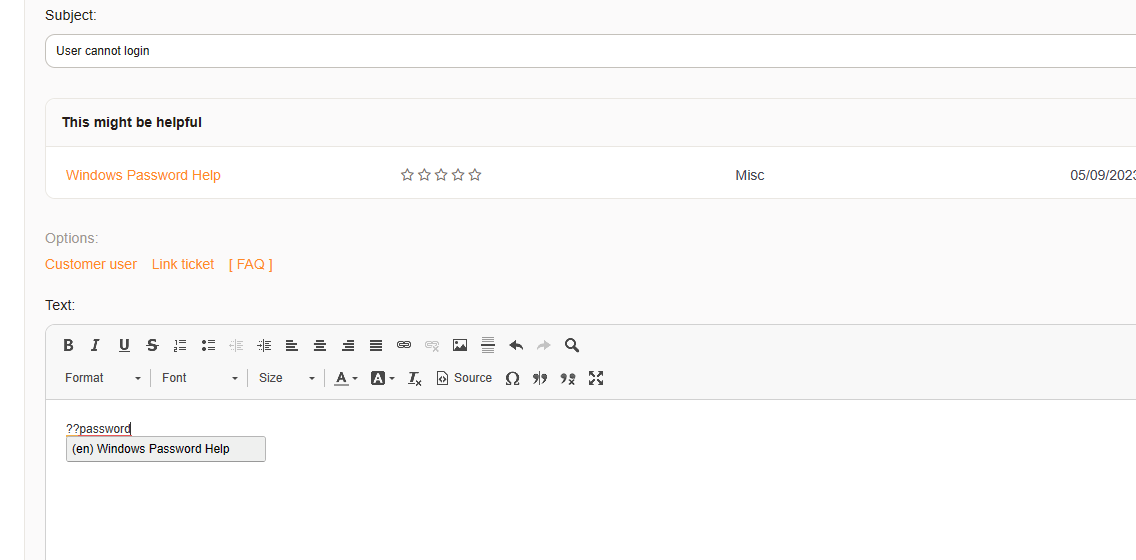Apply italic formatting
This screenshot has height=560, width=1136.
tap(96, 345)
